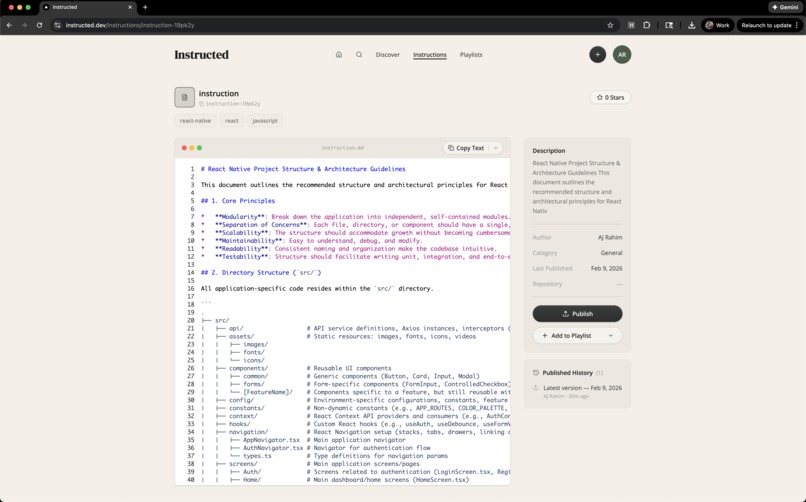
Task: Click the '**Testability**' bullet line
Action: (355, 257)
